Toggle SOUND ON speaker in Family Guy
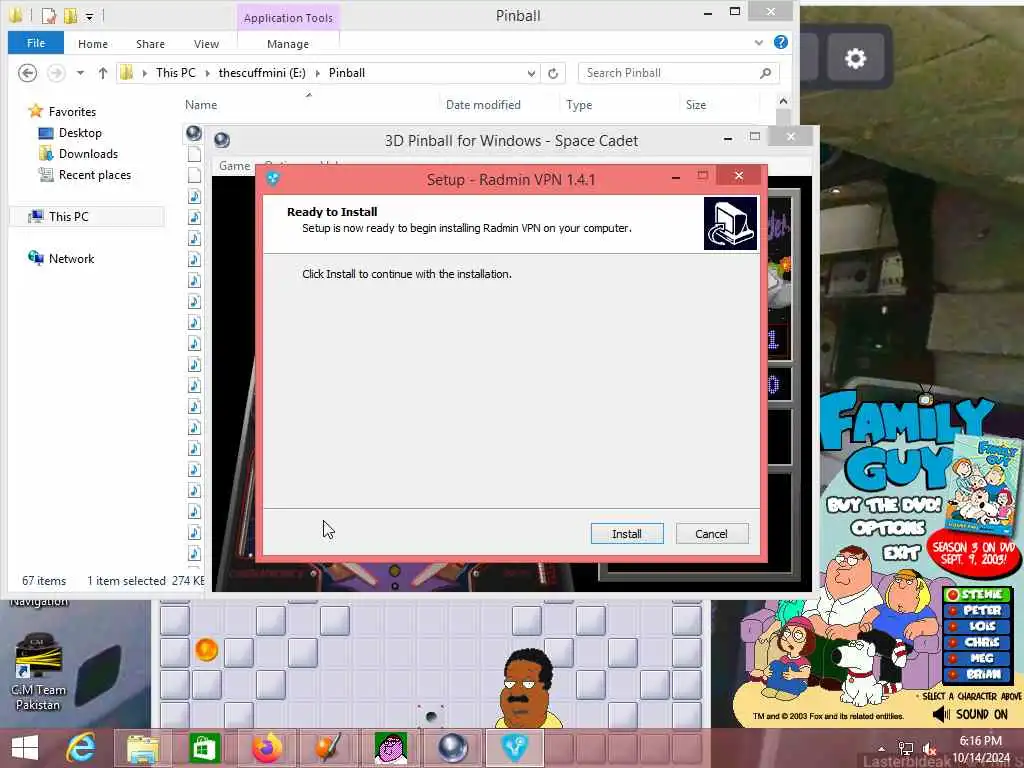The image size is (1024, 768). tap(941, 714)
